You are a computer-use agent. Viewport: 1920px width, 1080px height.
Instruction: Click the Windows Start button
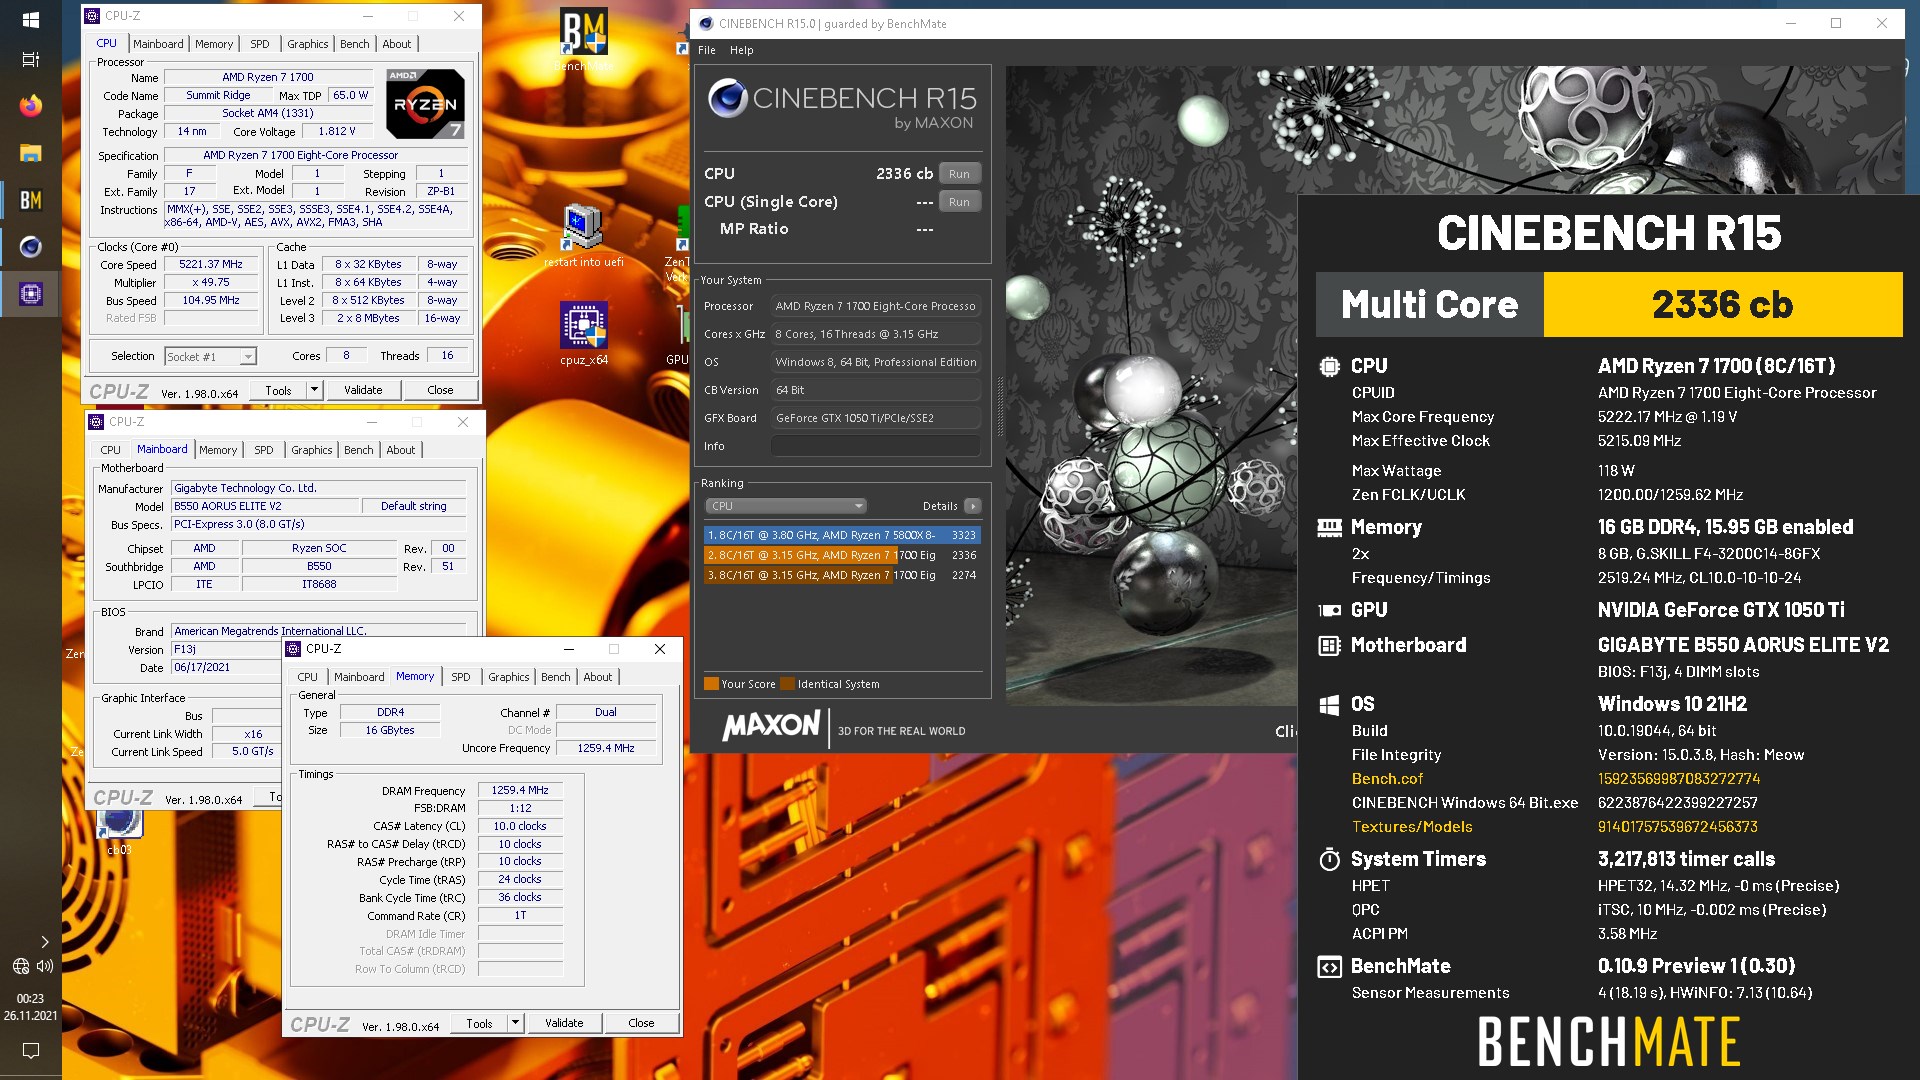(x=30, y=19)
